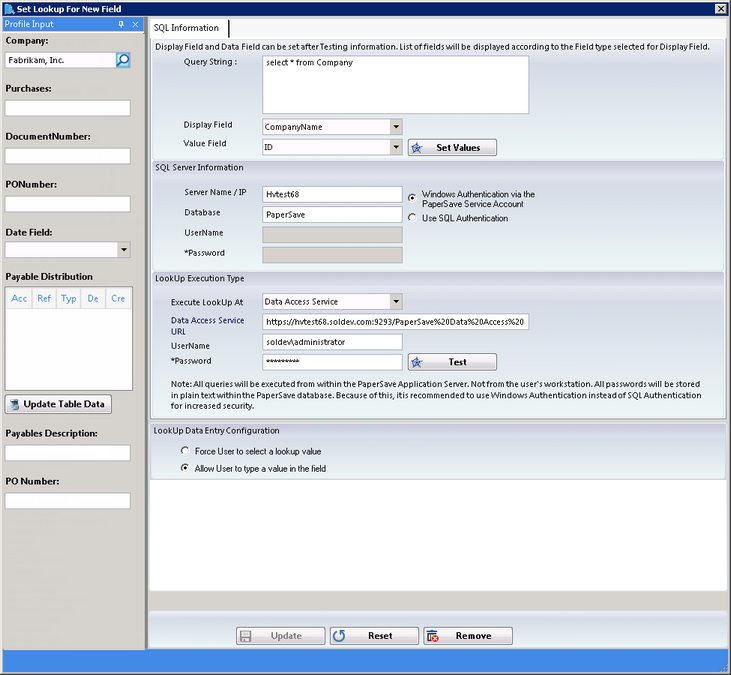Image resolution: width=731 pixels, height=675 pixels.
Task: Select Windows Authentication via PaperSave Service Account
Action: pos(412,197)
